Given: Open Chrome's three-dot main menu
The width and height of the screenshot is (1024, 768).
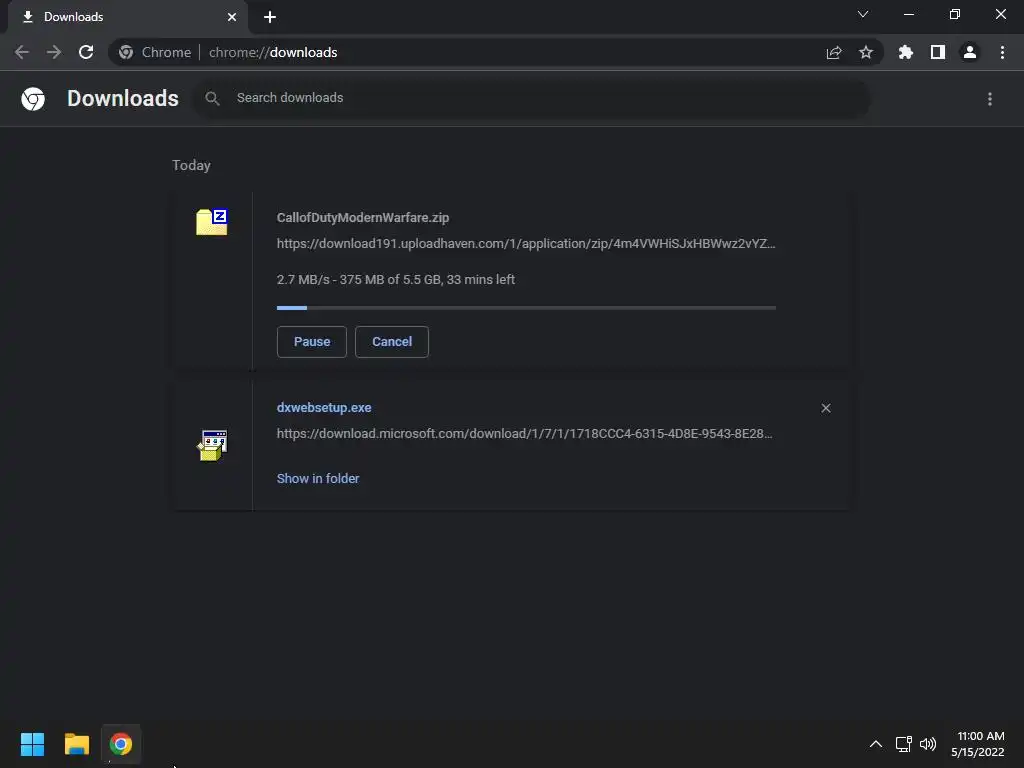Looking at the screenshot, I should click(1002, 52).
